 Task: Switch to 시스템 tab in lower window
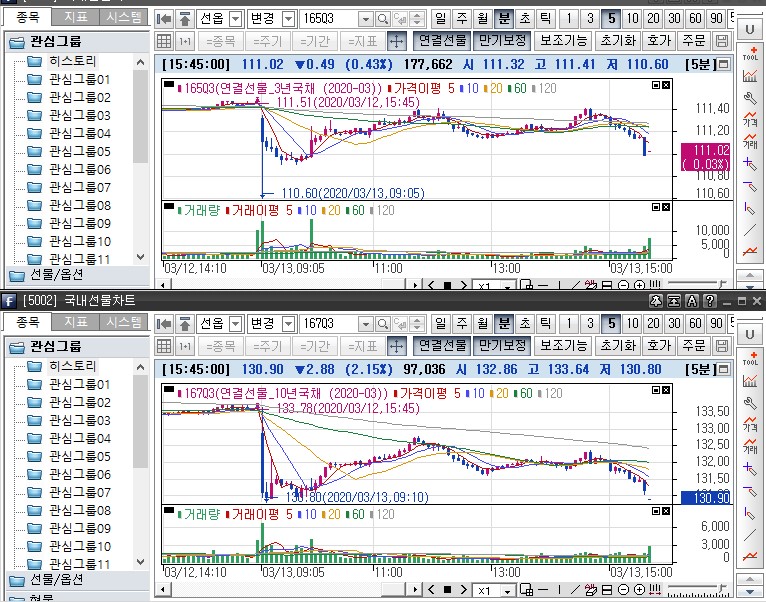124,322
